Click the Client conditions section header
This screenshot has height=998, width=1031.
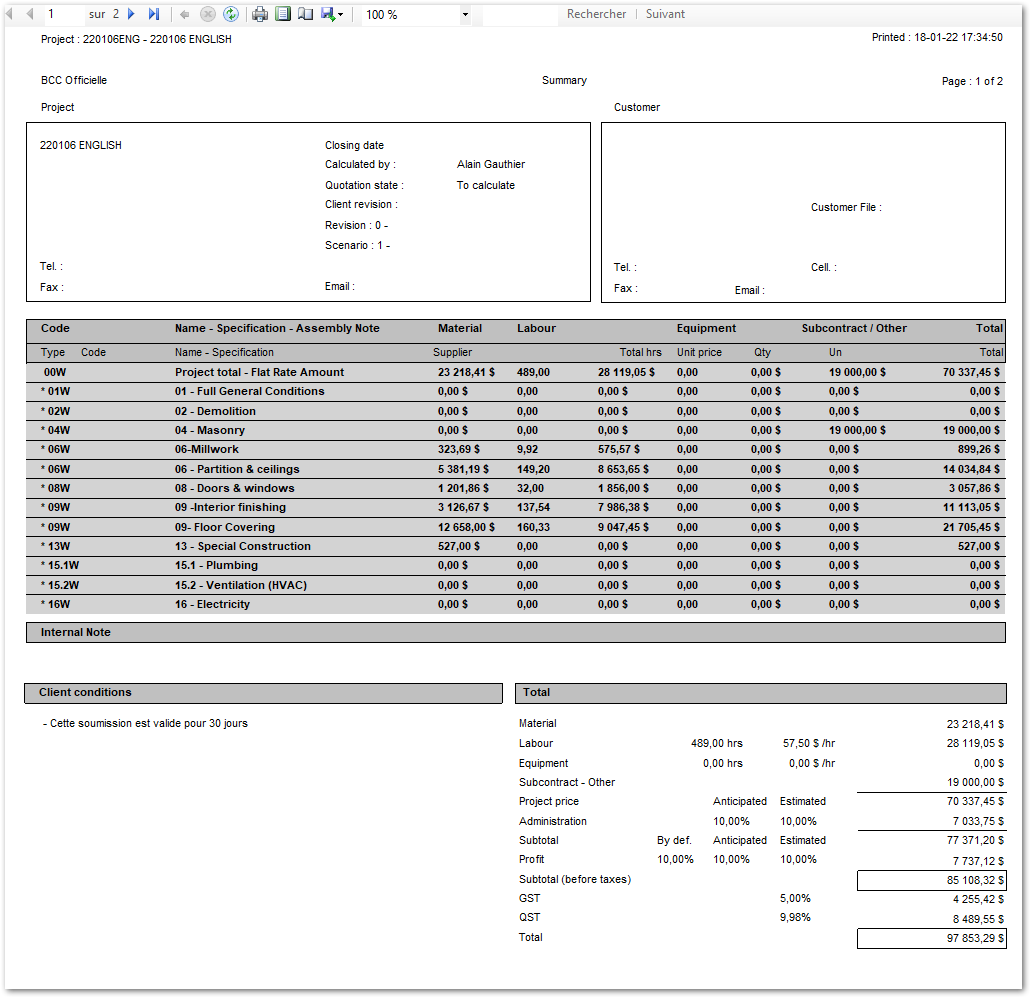point(85,692)
